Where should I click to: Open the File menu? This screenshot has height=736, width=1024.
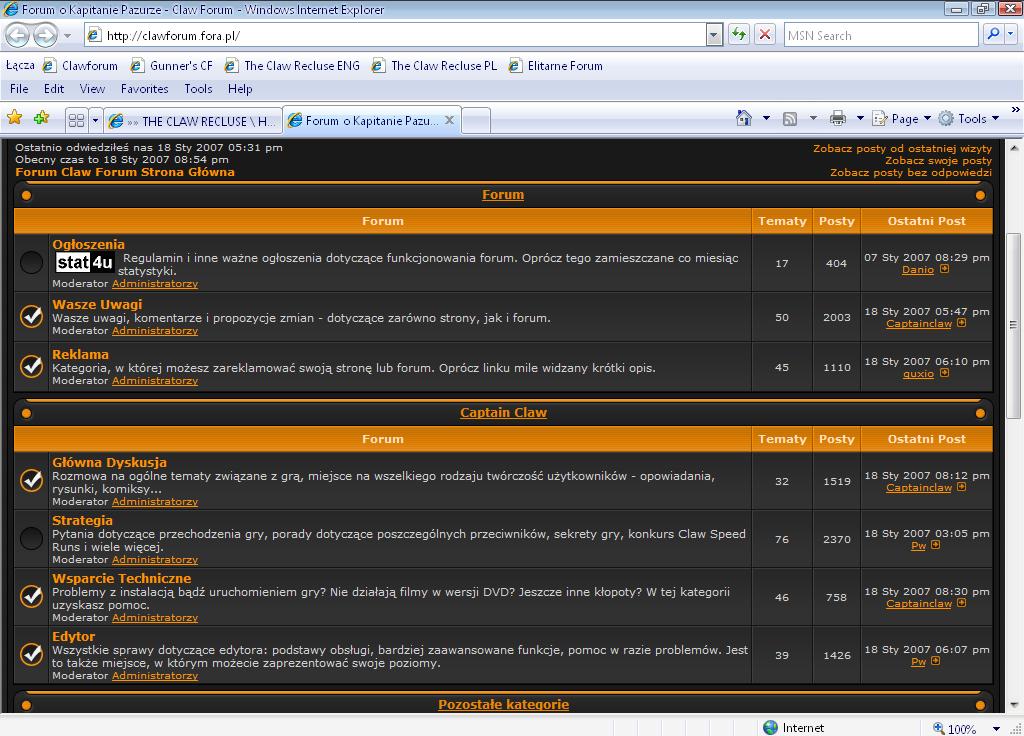pyautogui.click(x=19, y=89)
